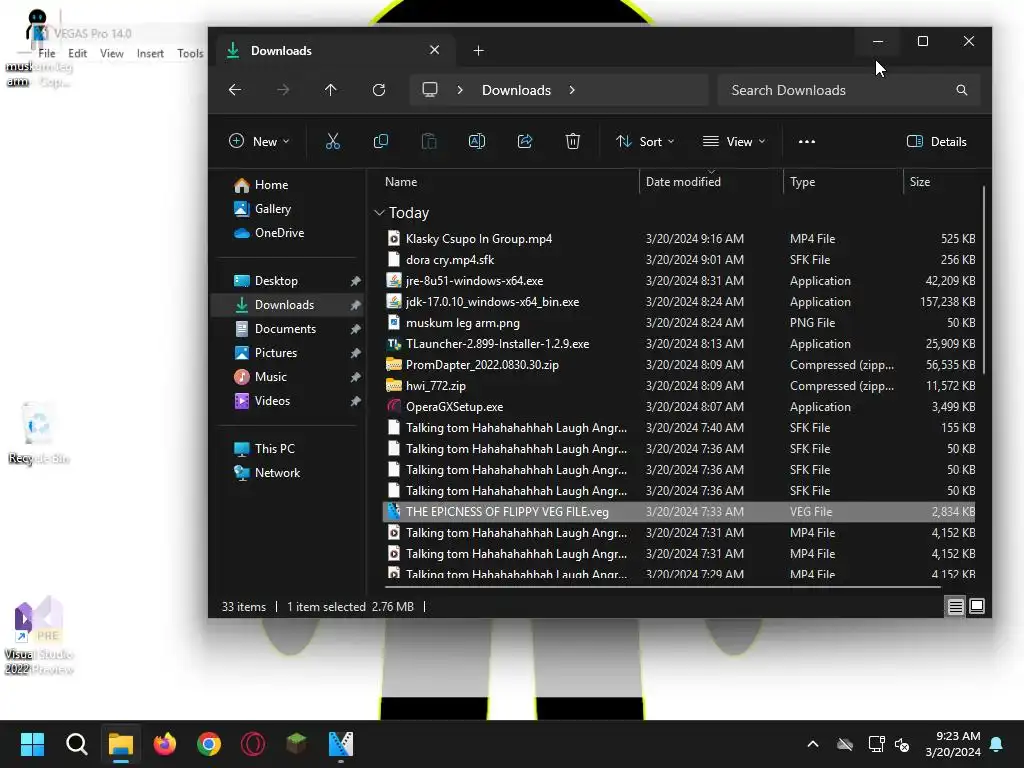Click the PC monitor icon in address bar
This screenshot has height=768, width=1024.
tap(430, 90)
